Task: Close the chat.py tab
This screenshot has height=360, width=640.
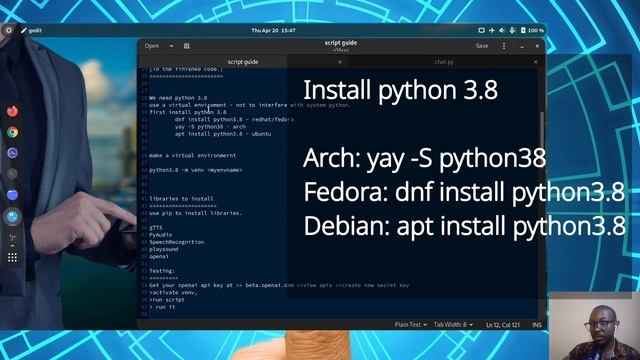Action: coord(536,62)
